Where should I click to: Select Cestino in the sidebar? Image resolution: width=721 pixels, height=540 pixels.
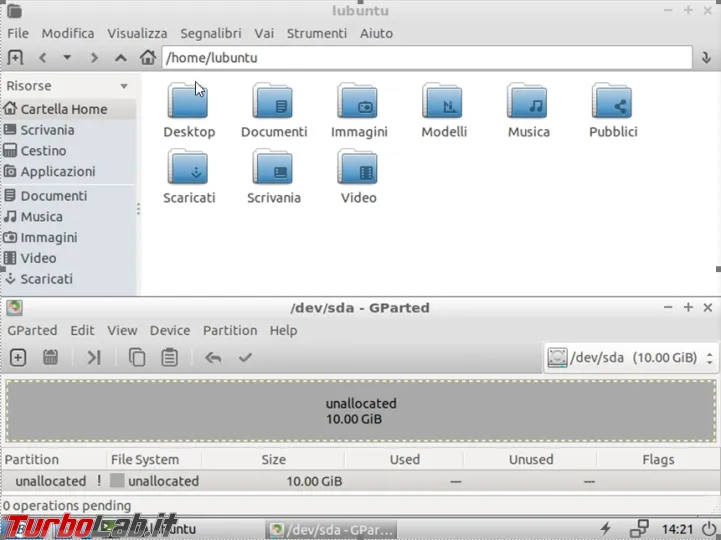coord(43,151)
